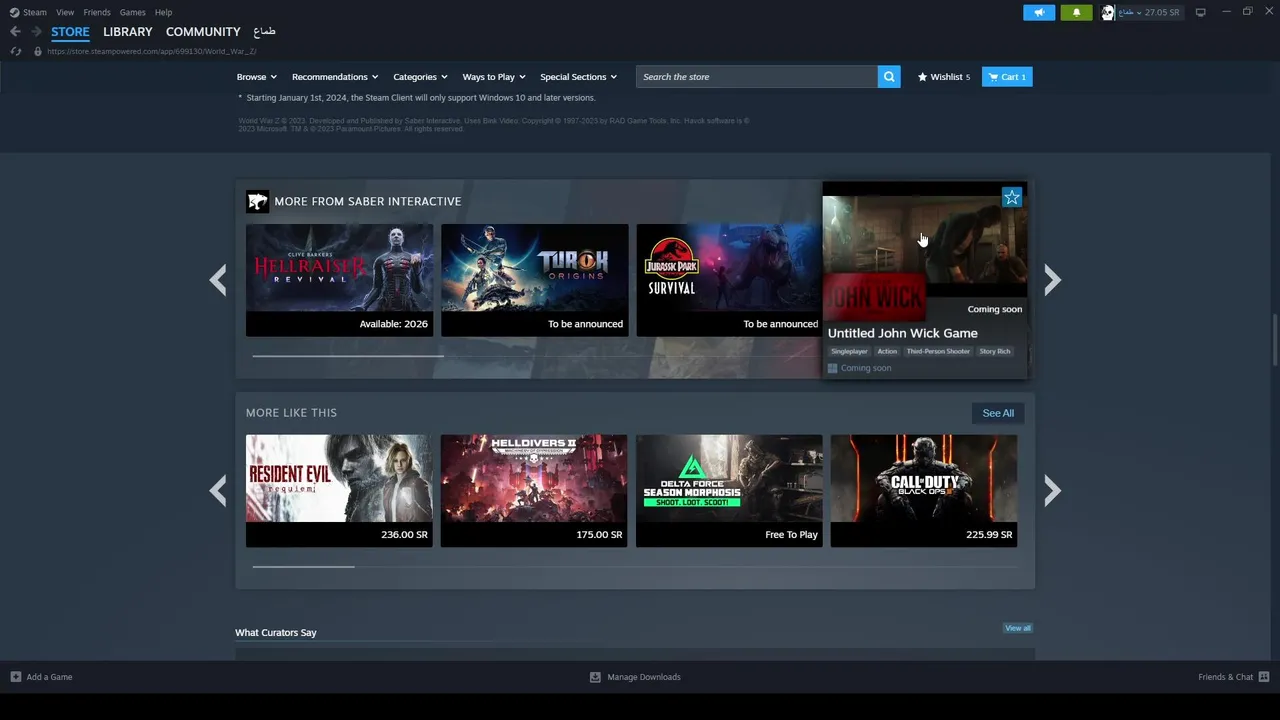Expand the Categories dropdown

pyautogui.click(x=420, y=77)
